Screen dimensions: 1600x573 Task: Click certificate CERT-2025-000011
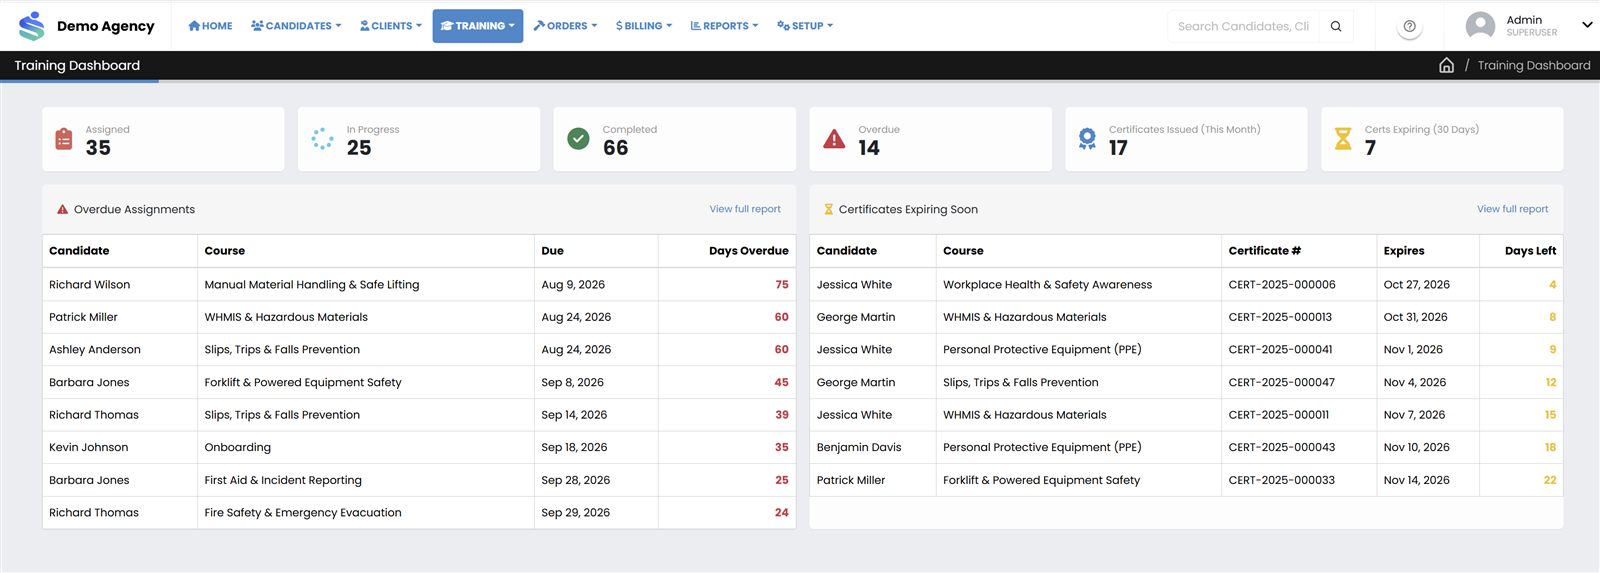[x=1279, y=415]
